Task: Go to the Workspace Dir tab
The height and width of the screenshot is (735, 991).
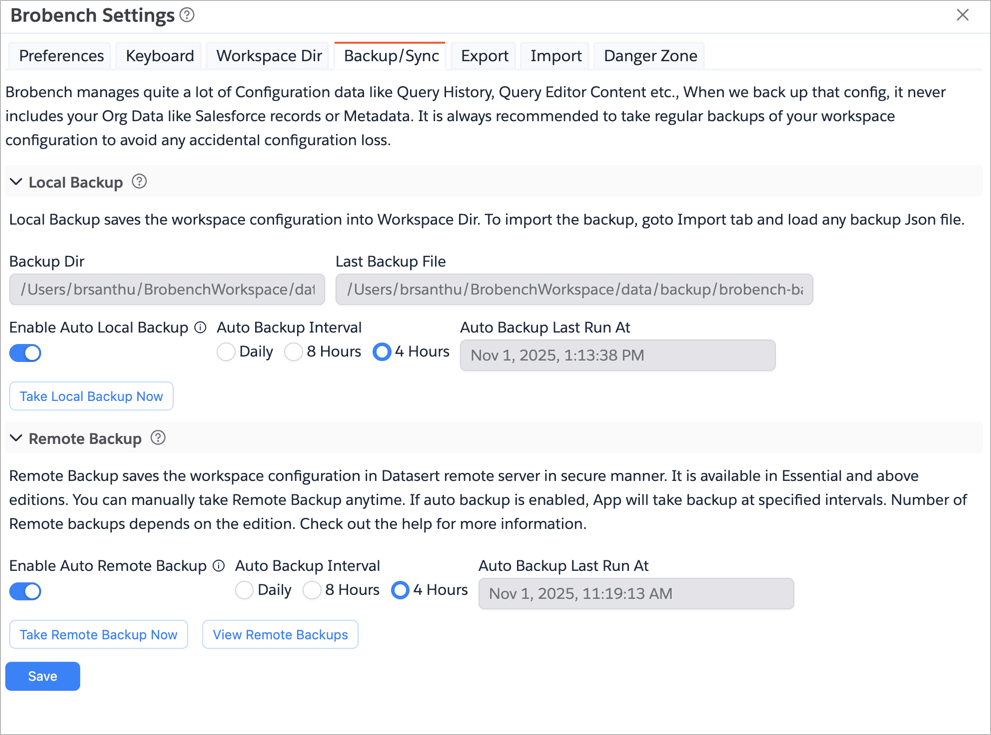Action: (x=269, y=56)
